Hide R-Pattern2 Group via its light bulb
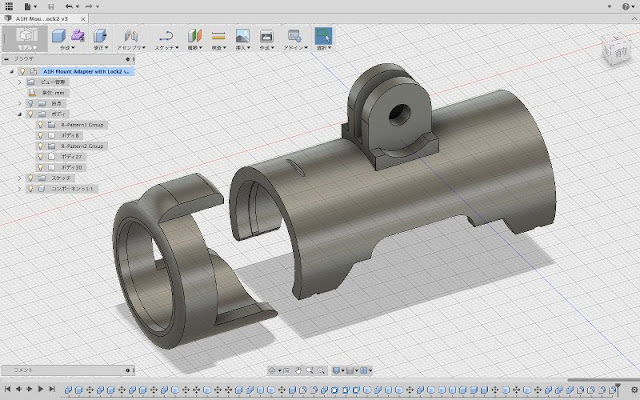 click(40, 146)
